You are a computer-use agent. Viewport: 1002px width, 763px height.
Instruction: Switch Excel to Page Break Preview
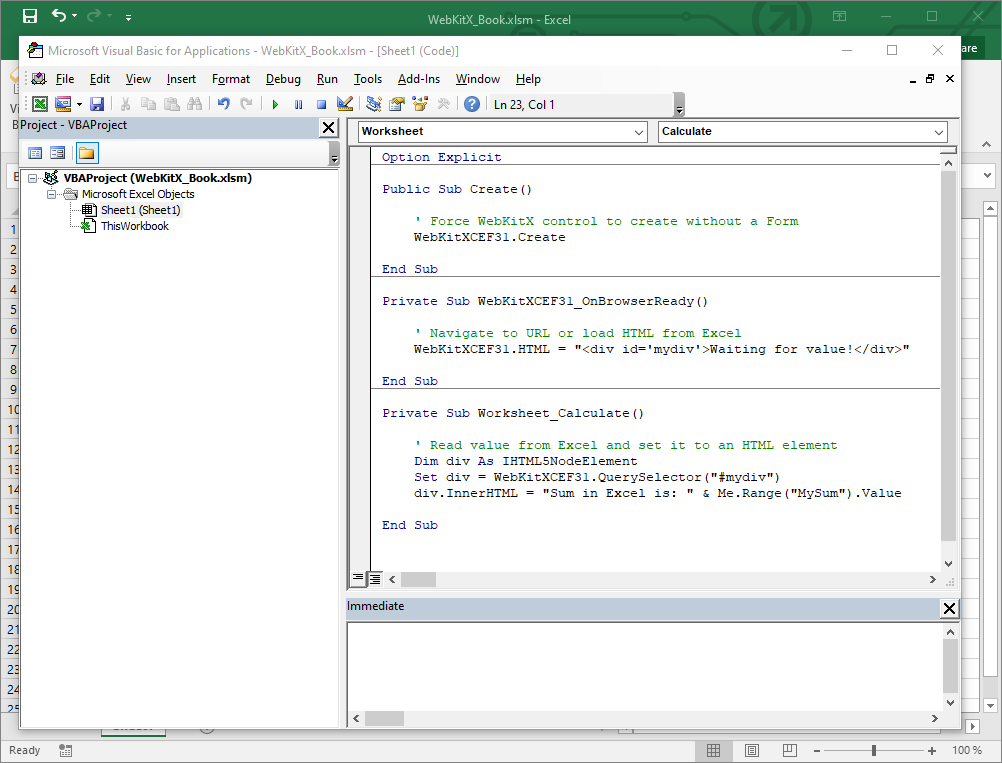tap(790, 750)
